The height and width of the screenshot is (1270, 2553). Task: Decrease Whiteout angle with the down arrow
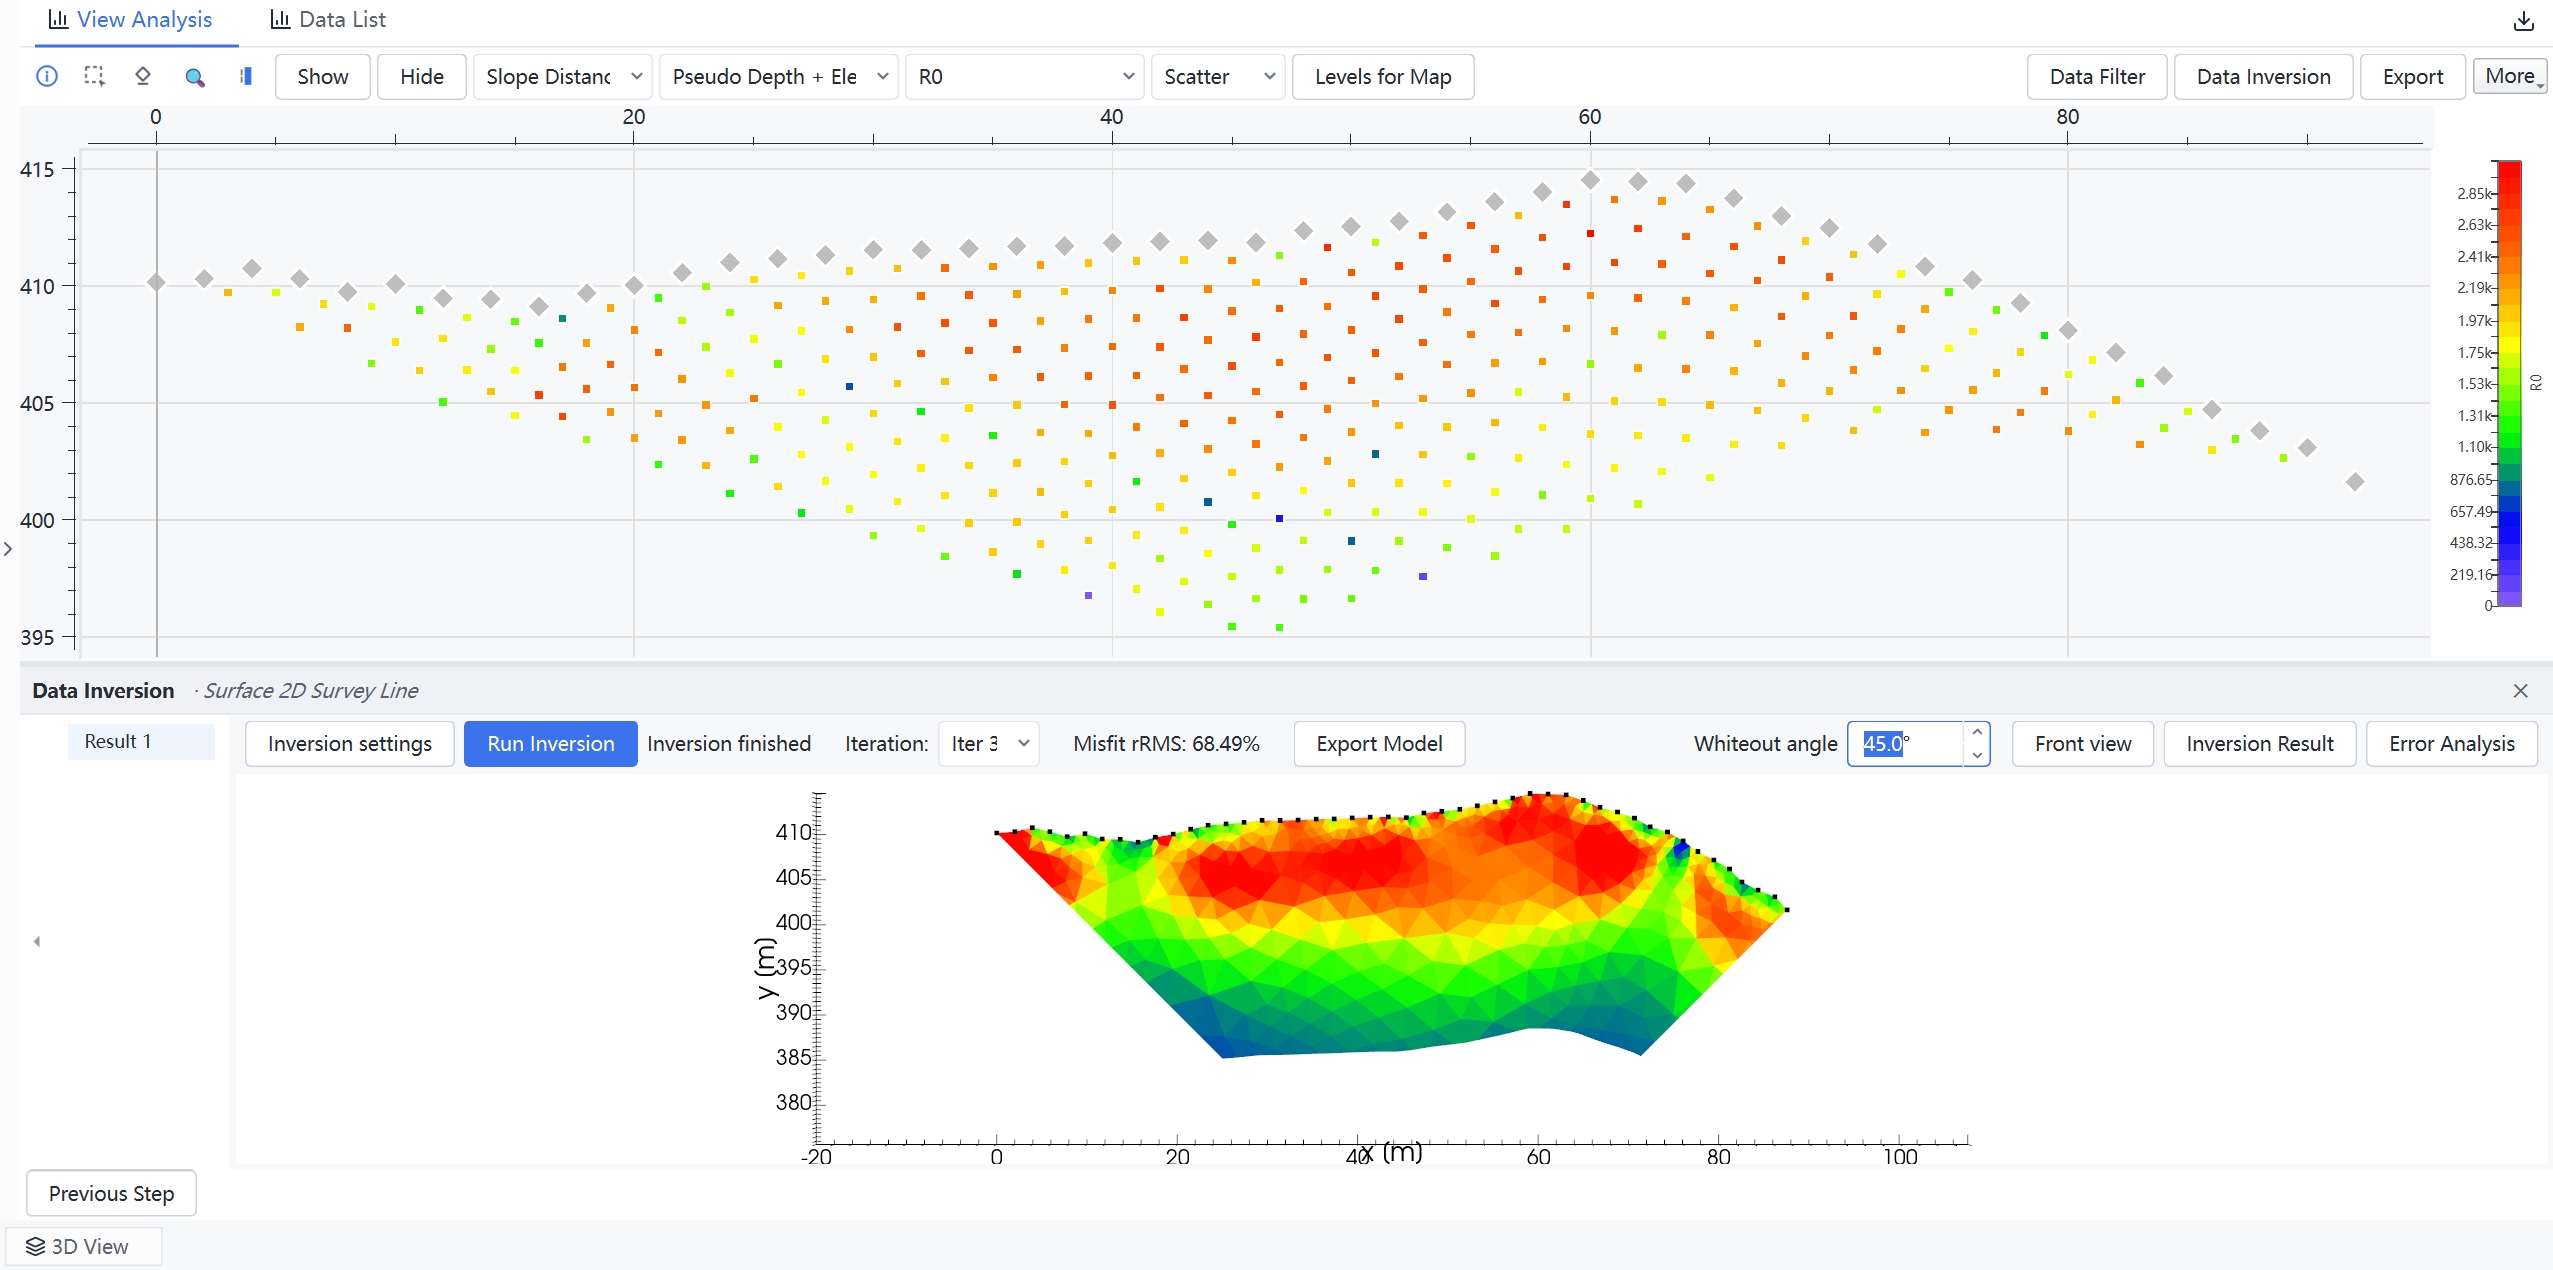coord(1977,755)
